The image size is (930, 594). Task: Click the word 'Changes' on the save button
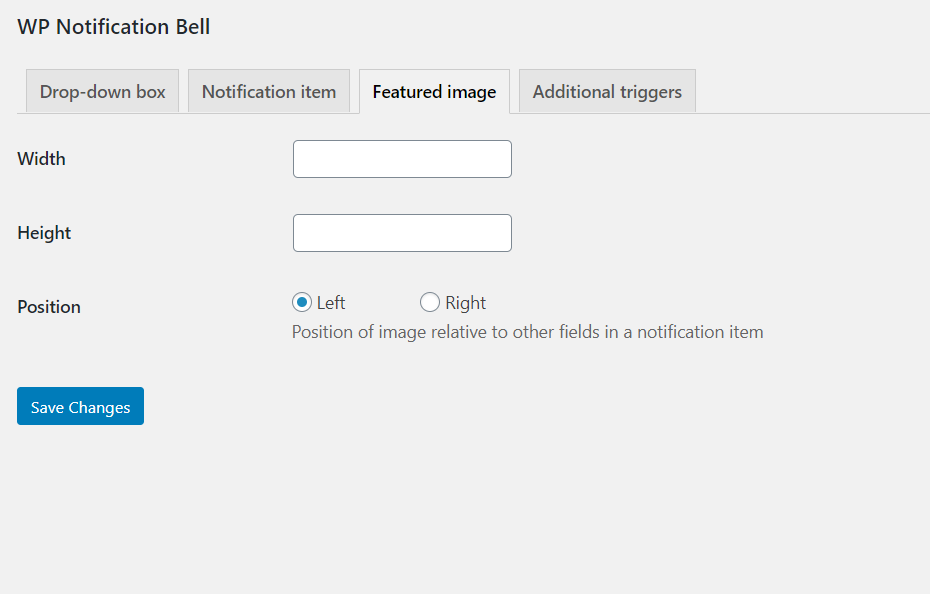click(x=100, y=408)
